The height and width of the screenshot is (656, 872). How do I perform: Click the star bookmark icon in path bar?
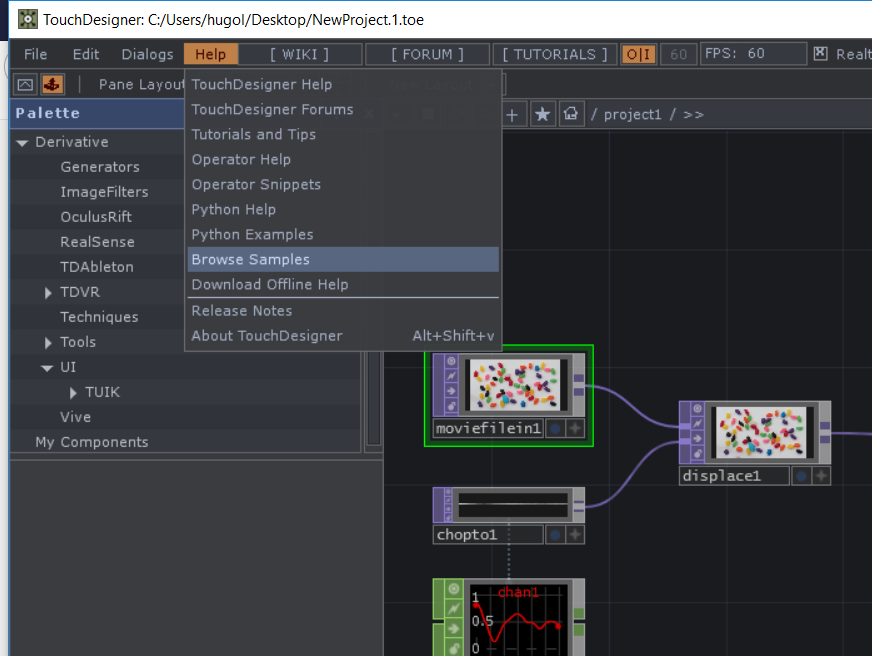(x=542, y=115)
